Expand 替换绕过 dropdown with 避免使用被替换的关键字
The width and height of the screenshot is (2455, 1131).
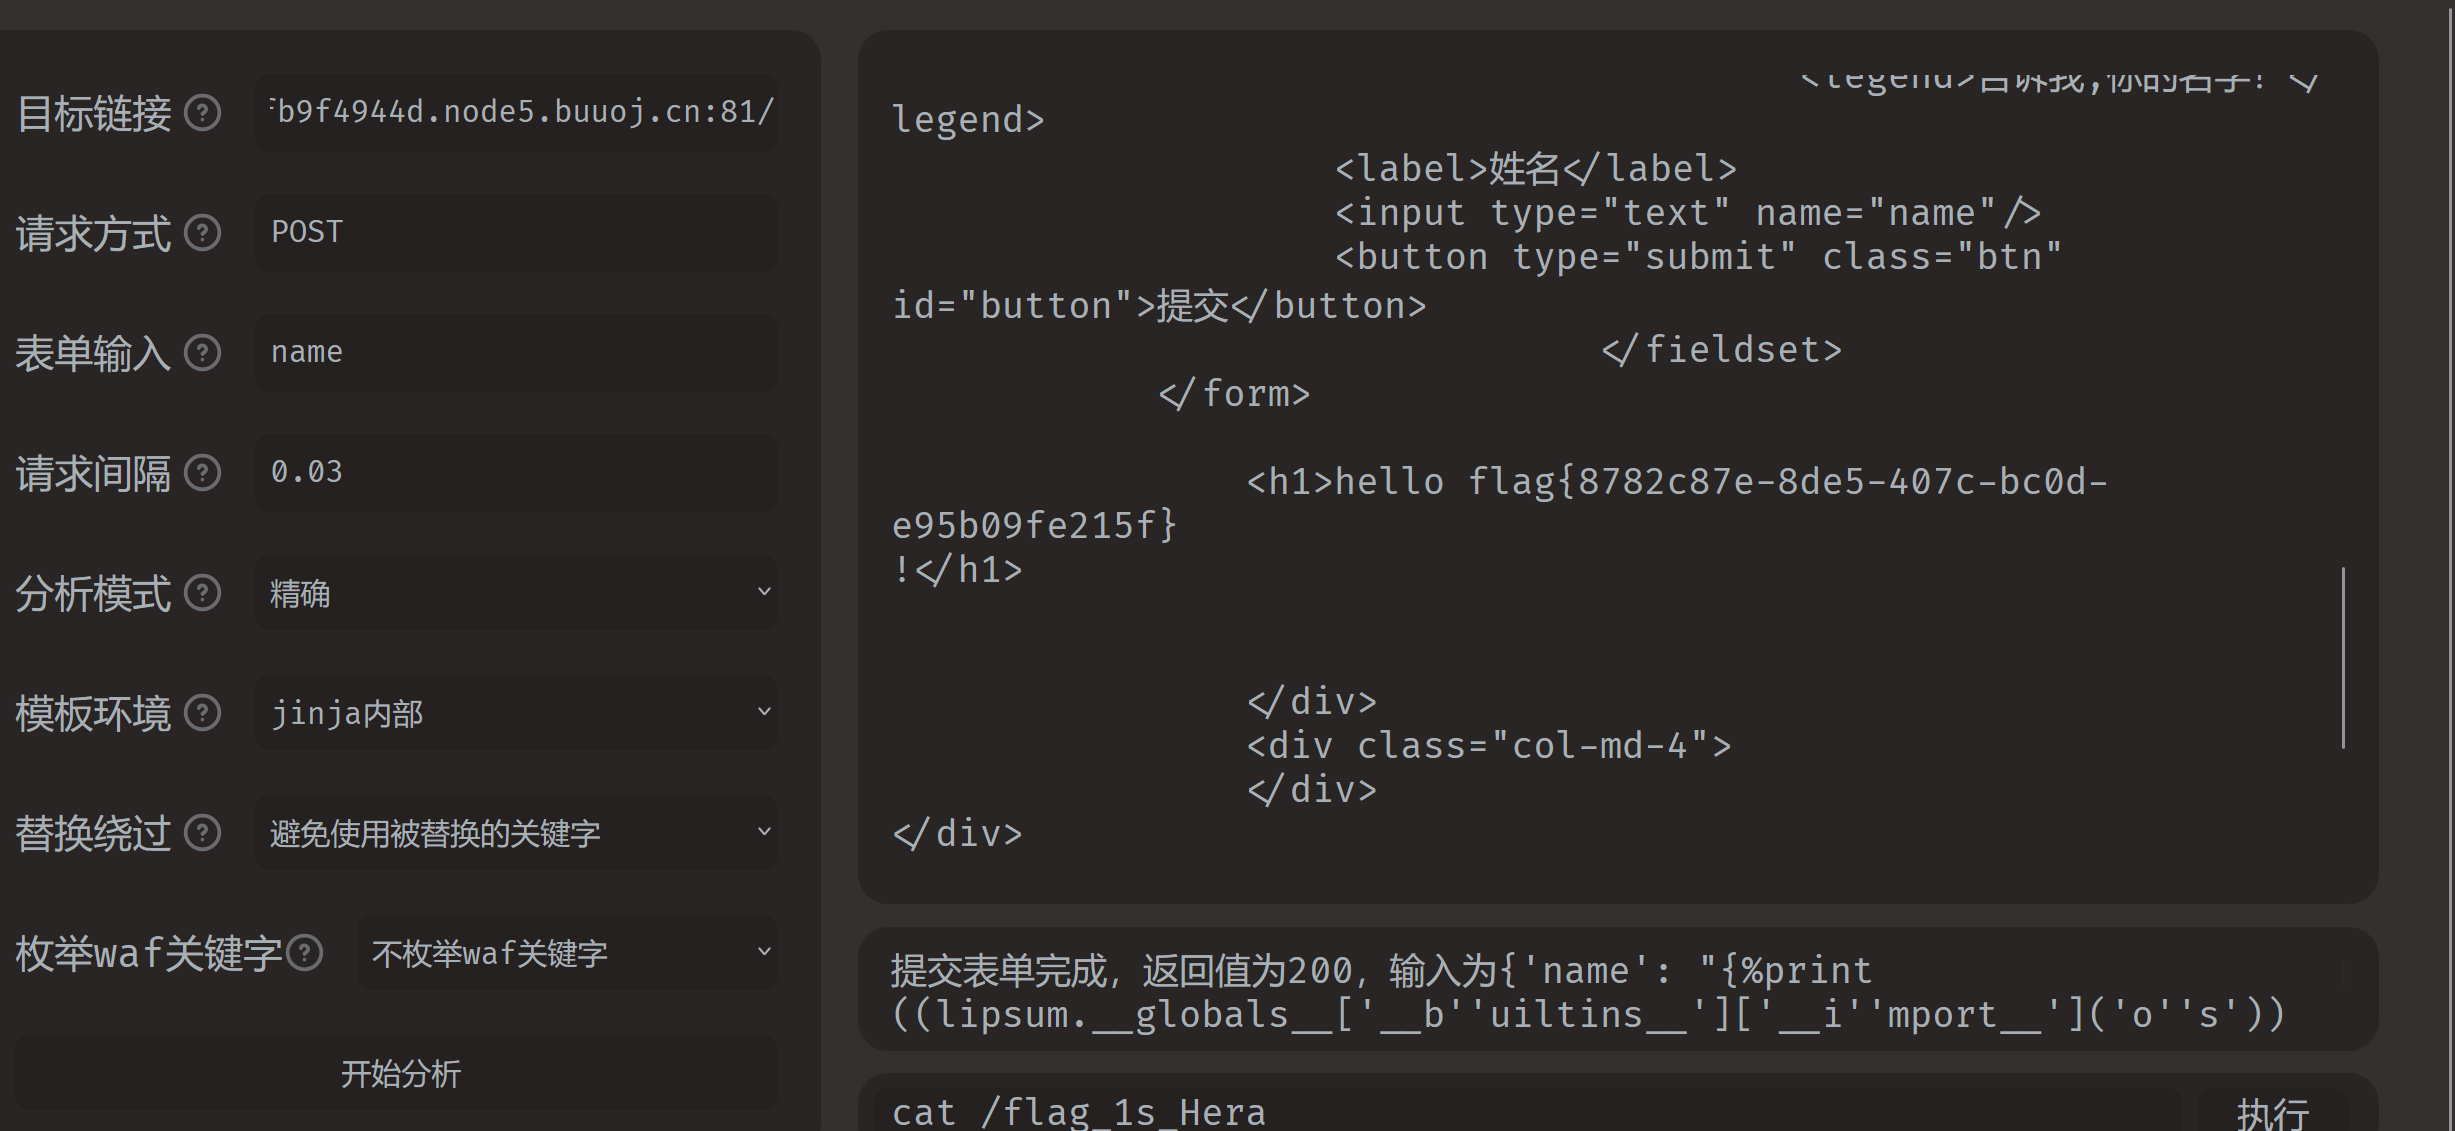(x=516, y=833)
